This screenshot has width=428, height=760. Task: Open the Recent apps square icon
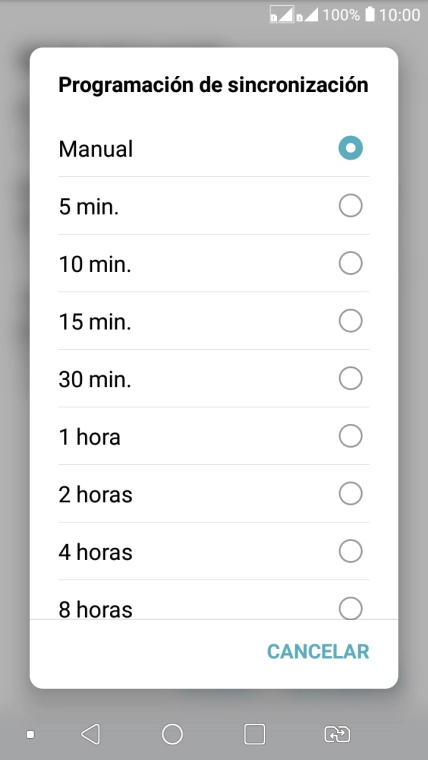click(x=254, y=734)
